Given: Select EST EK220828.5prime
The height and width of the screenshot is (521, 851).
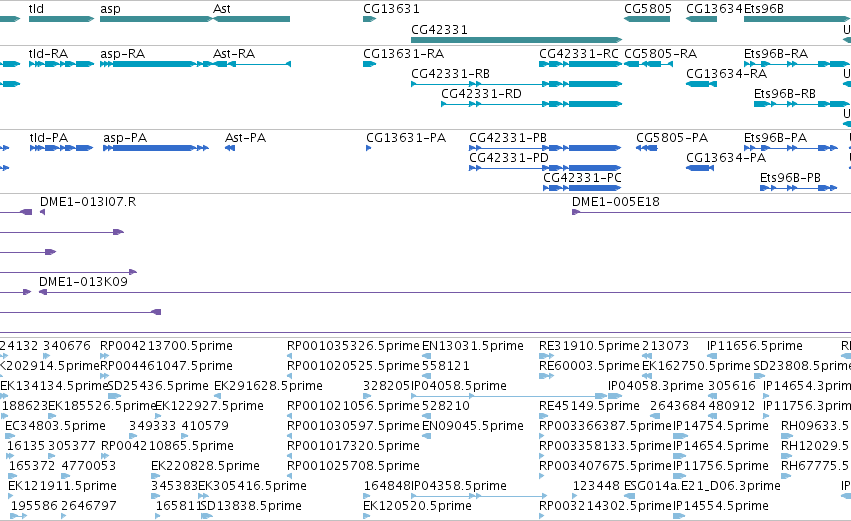Looking at the screenshot, I should [205, 466].
